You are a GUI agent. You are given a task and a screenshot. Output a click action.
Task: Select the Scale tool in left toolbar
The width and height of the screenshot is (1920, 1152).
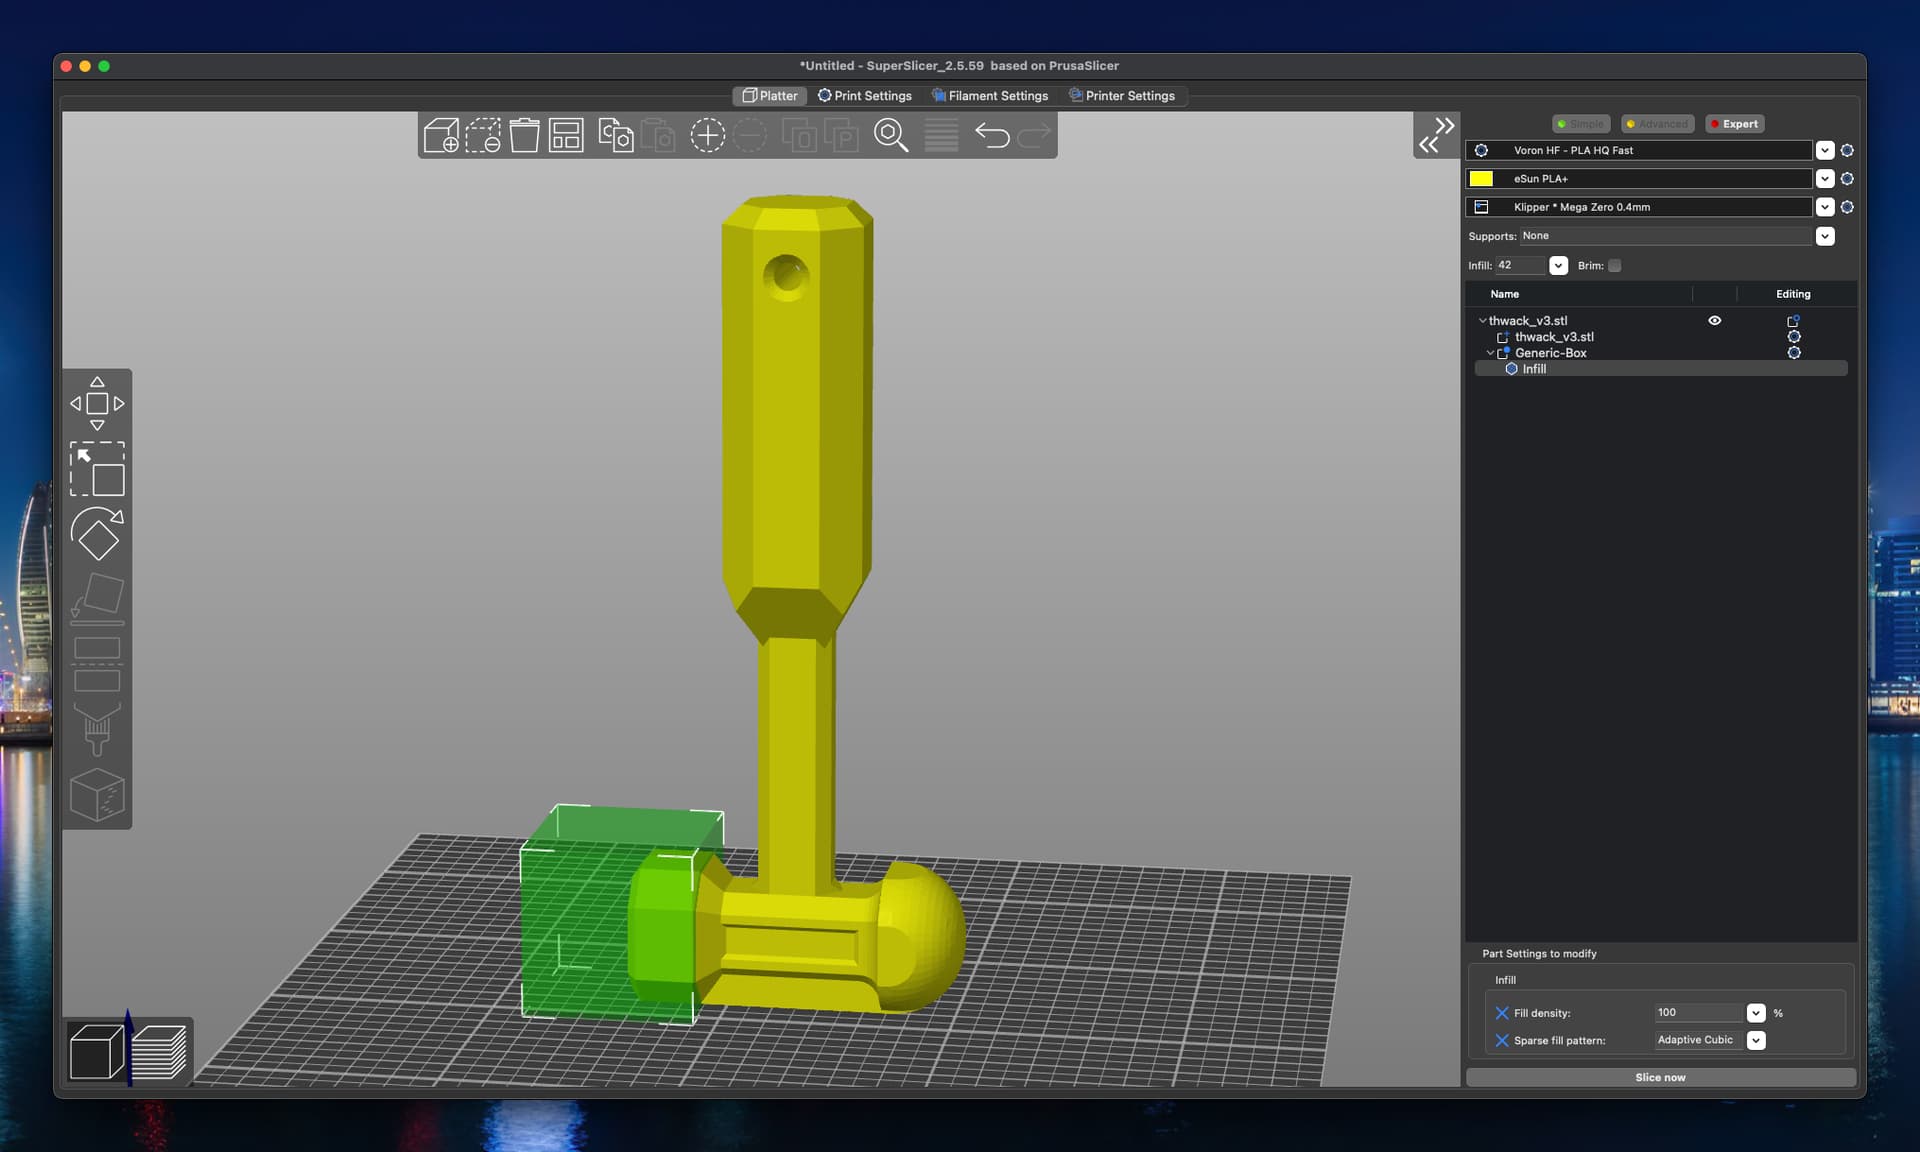pos(97,469)
